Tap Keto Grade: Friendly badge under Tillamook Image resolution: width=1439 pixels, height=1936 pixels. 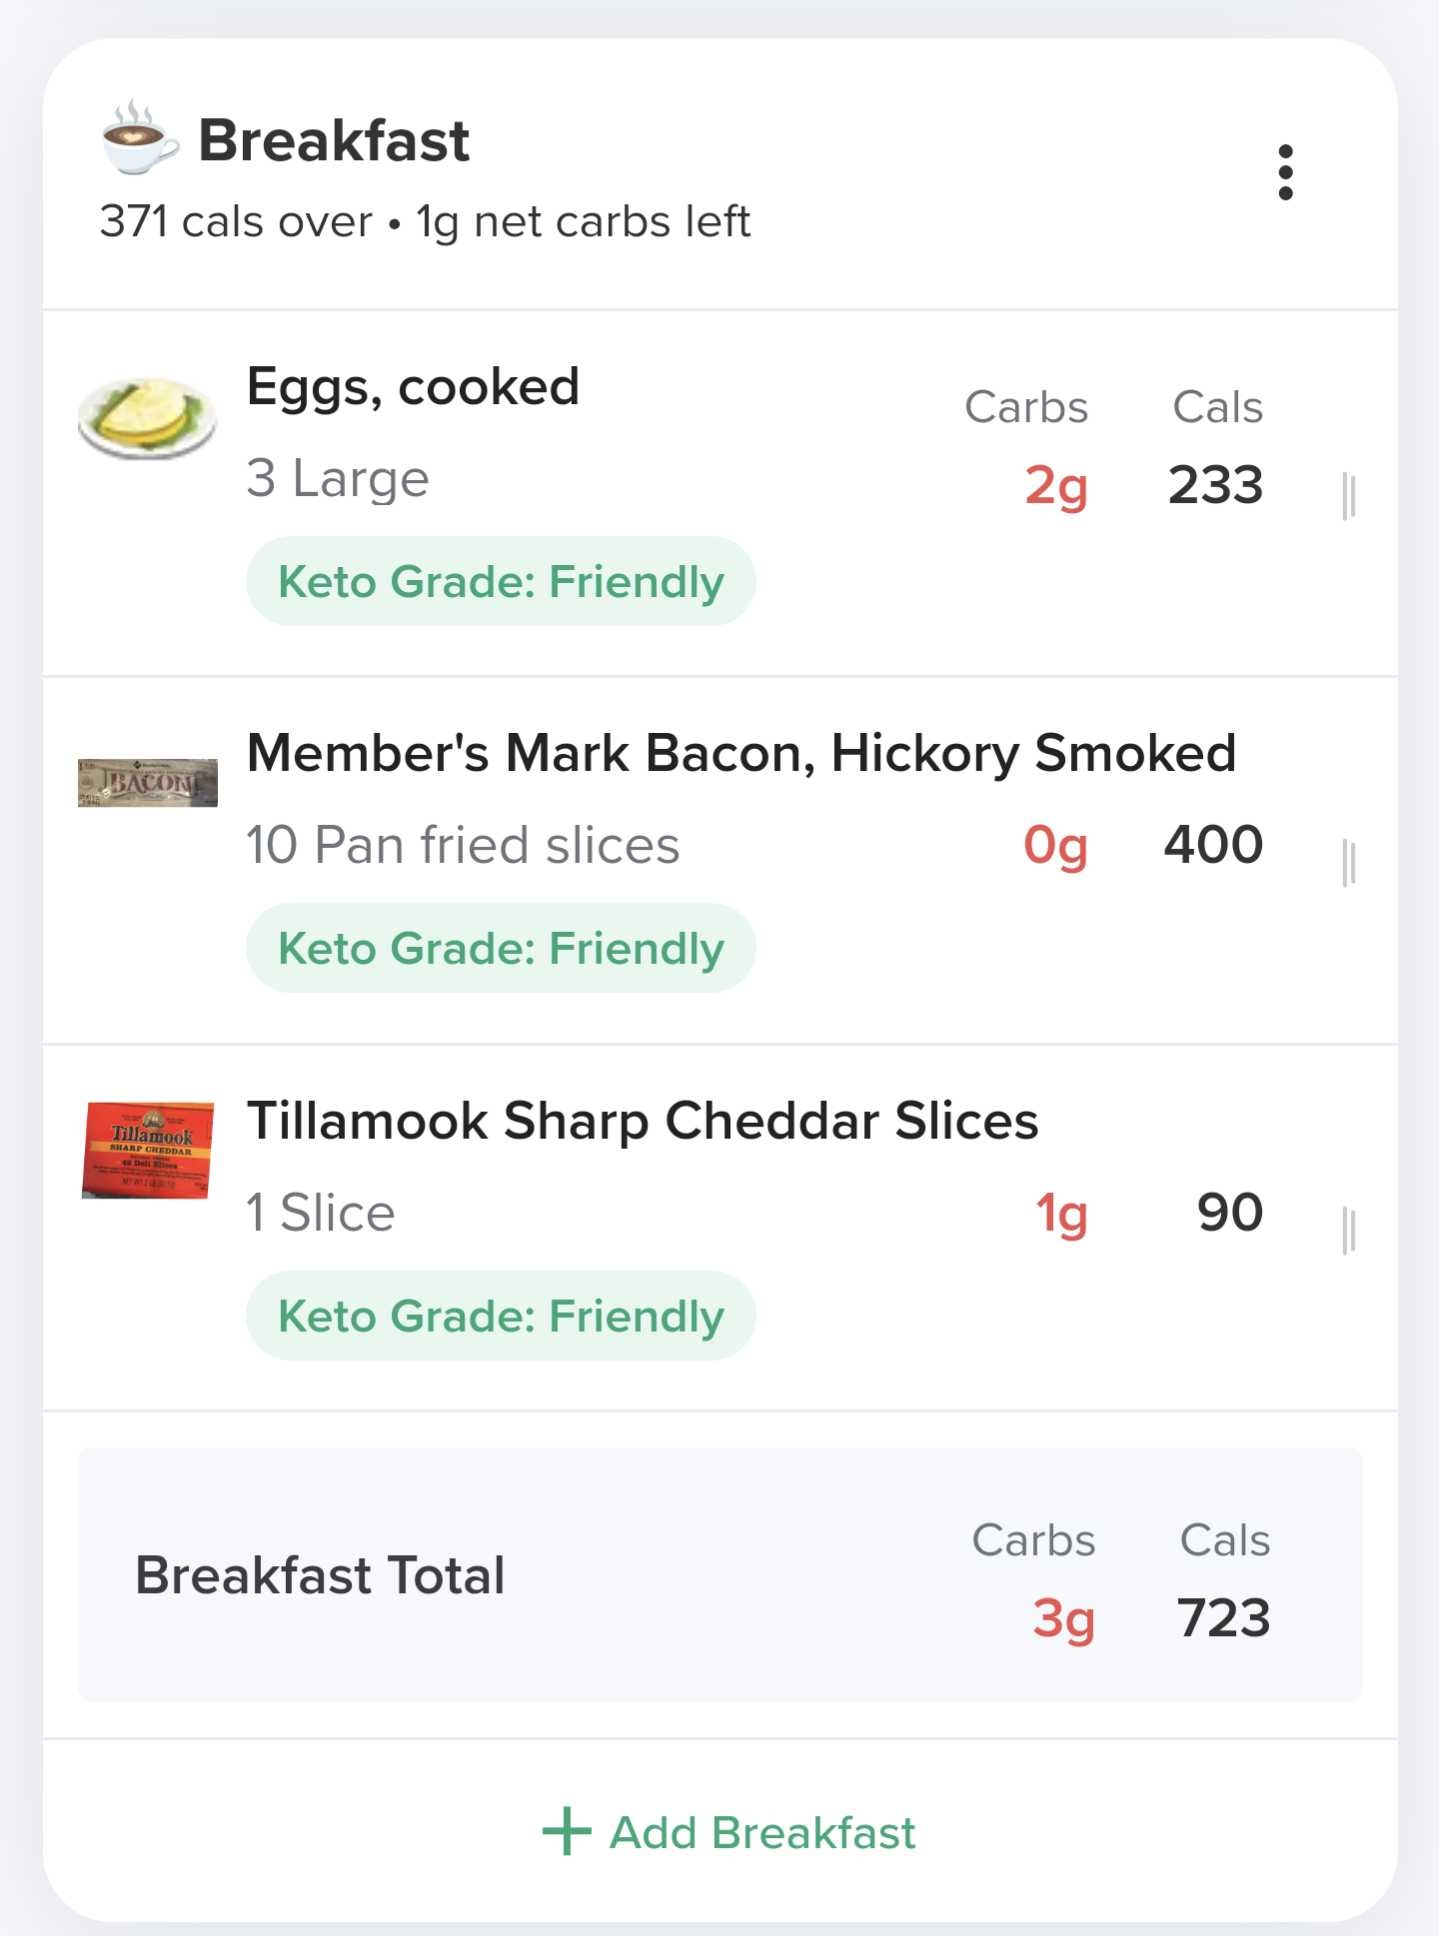[501, 1315]
